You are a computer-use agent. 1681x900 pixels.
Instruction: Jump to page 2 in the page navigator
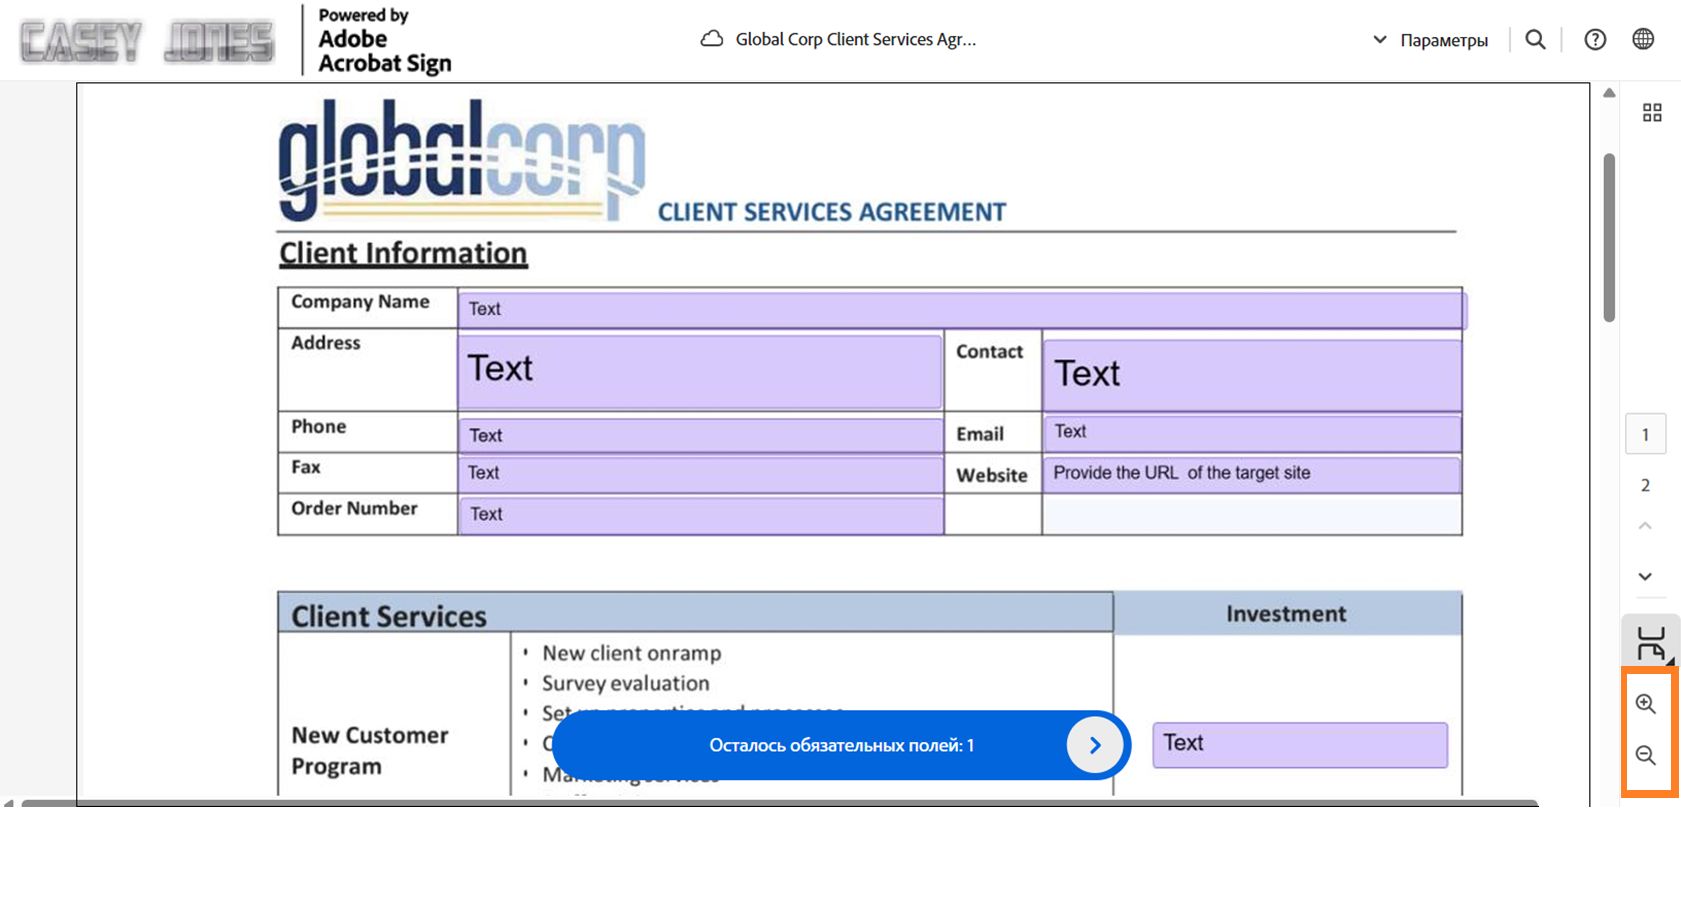point(1645,485)
